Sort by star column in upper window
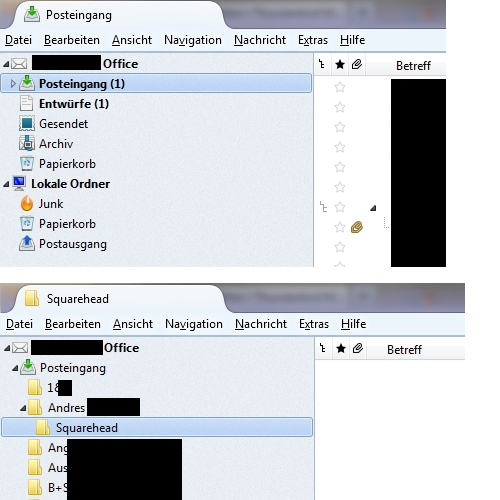The width and height of the screenshot is (500, 500). 340,64
